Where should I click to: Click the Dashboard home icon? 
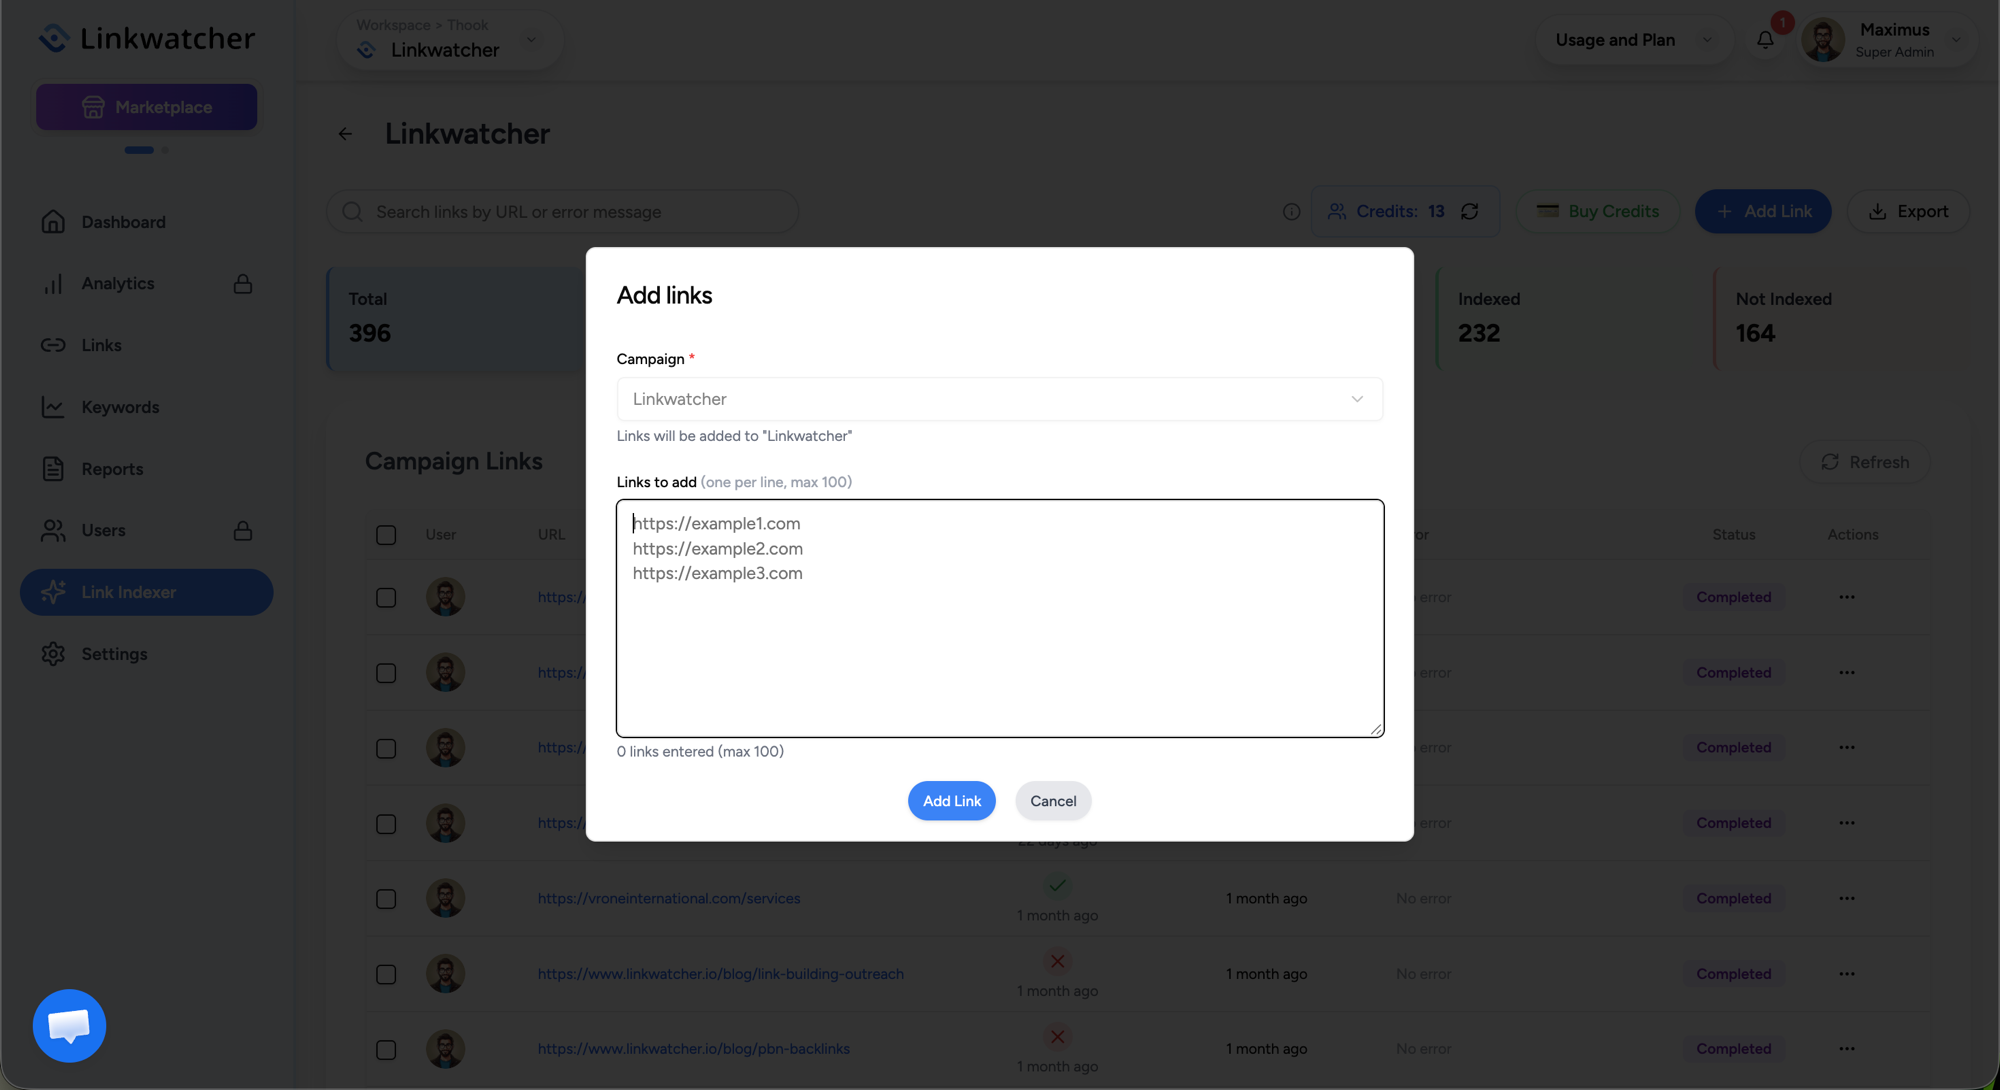point(53,222)
